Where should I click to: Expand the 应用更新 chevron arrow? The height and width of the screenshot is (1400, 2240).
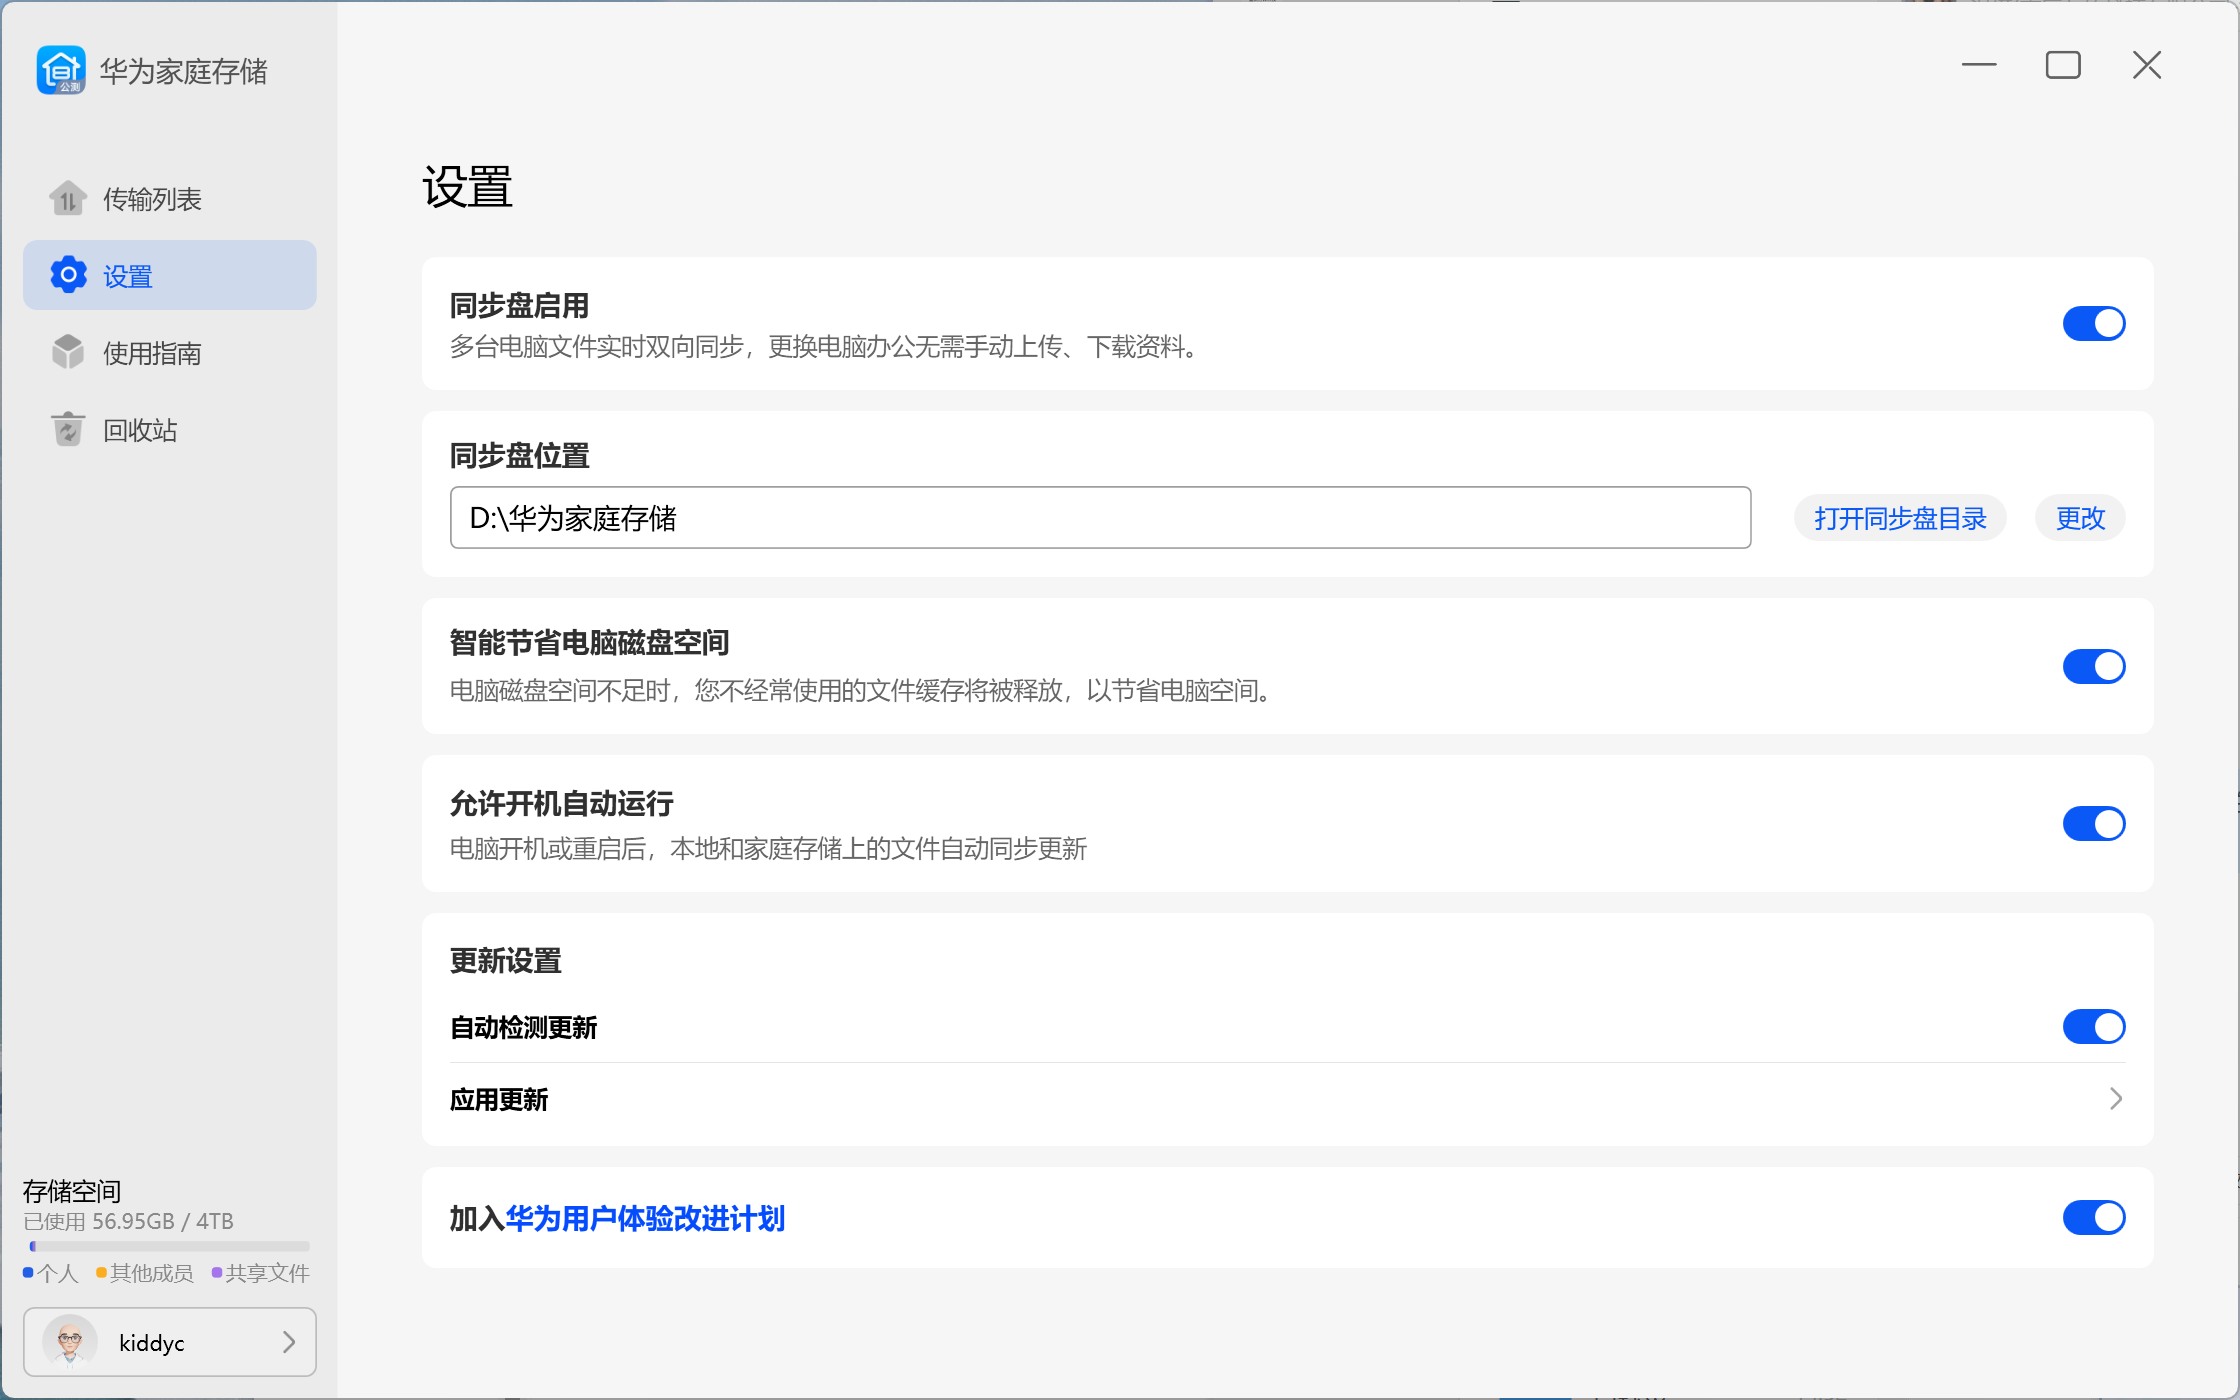coord(2115,1099)
